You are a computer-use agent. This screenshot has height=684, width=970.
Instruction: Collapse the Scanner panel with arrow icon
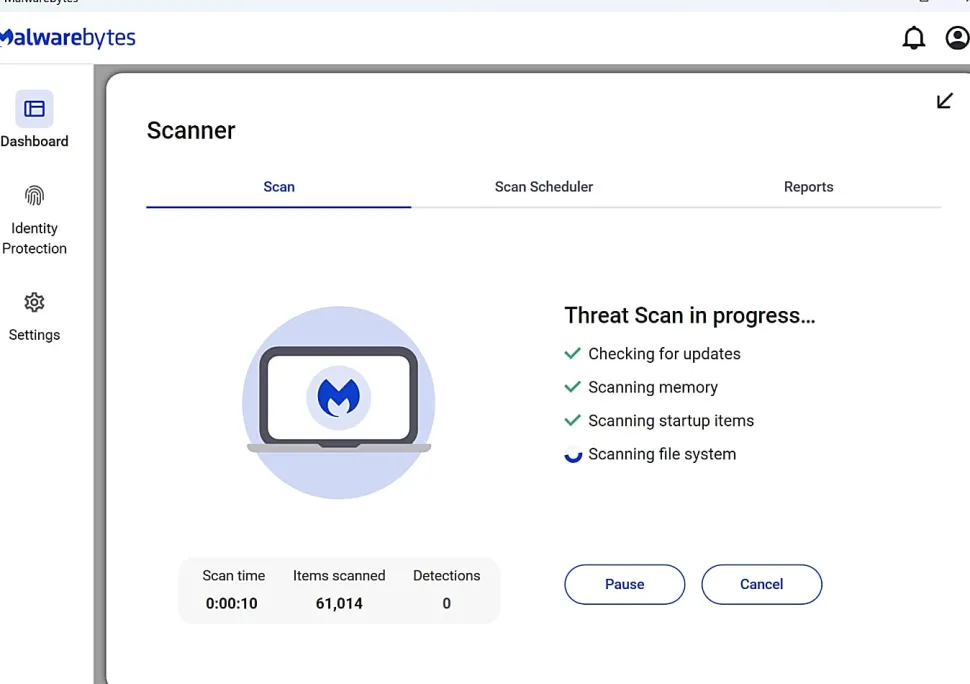(x=944, y=101)
